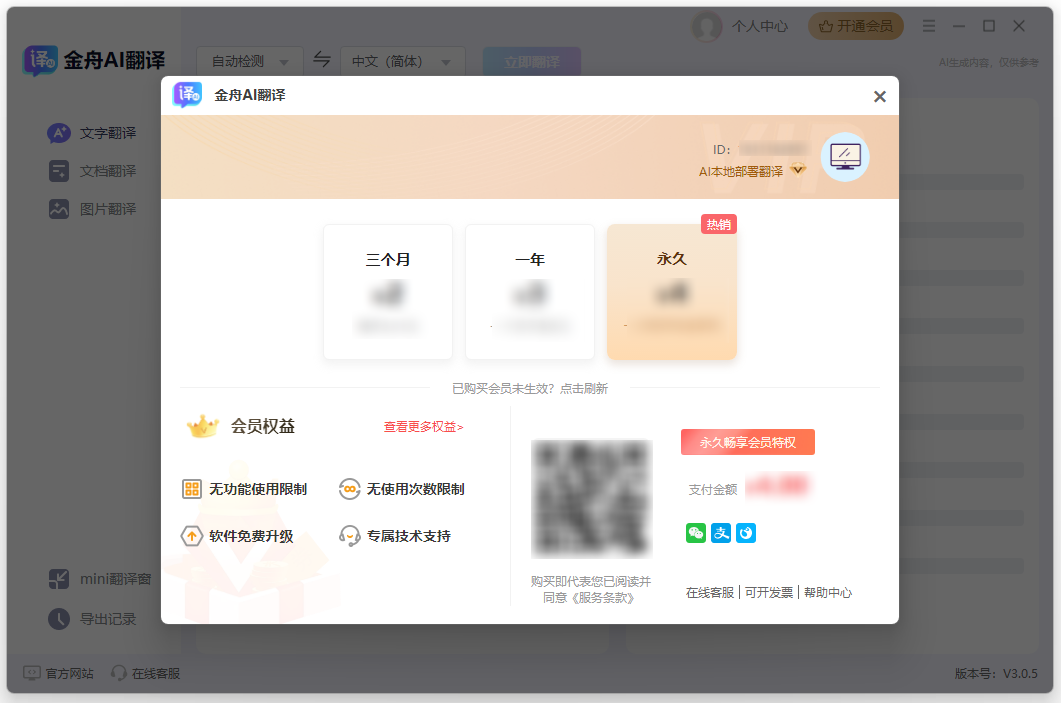Click 点击刷新 to refresh membership status

pyautogui.click(x=584, y=388)
